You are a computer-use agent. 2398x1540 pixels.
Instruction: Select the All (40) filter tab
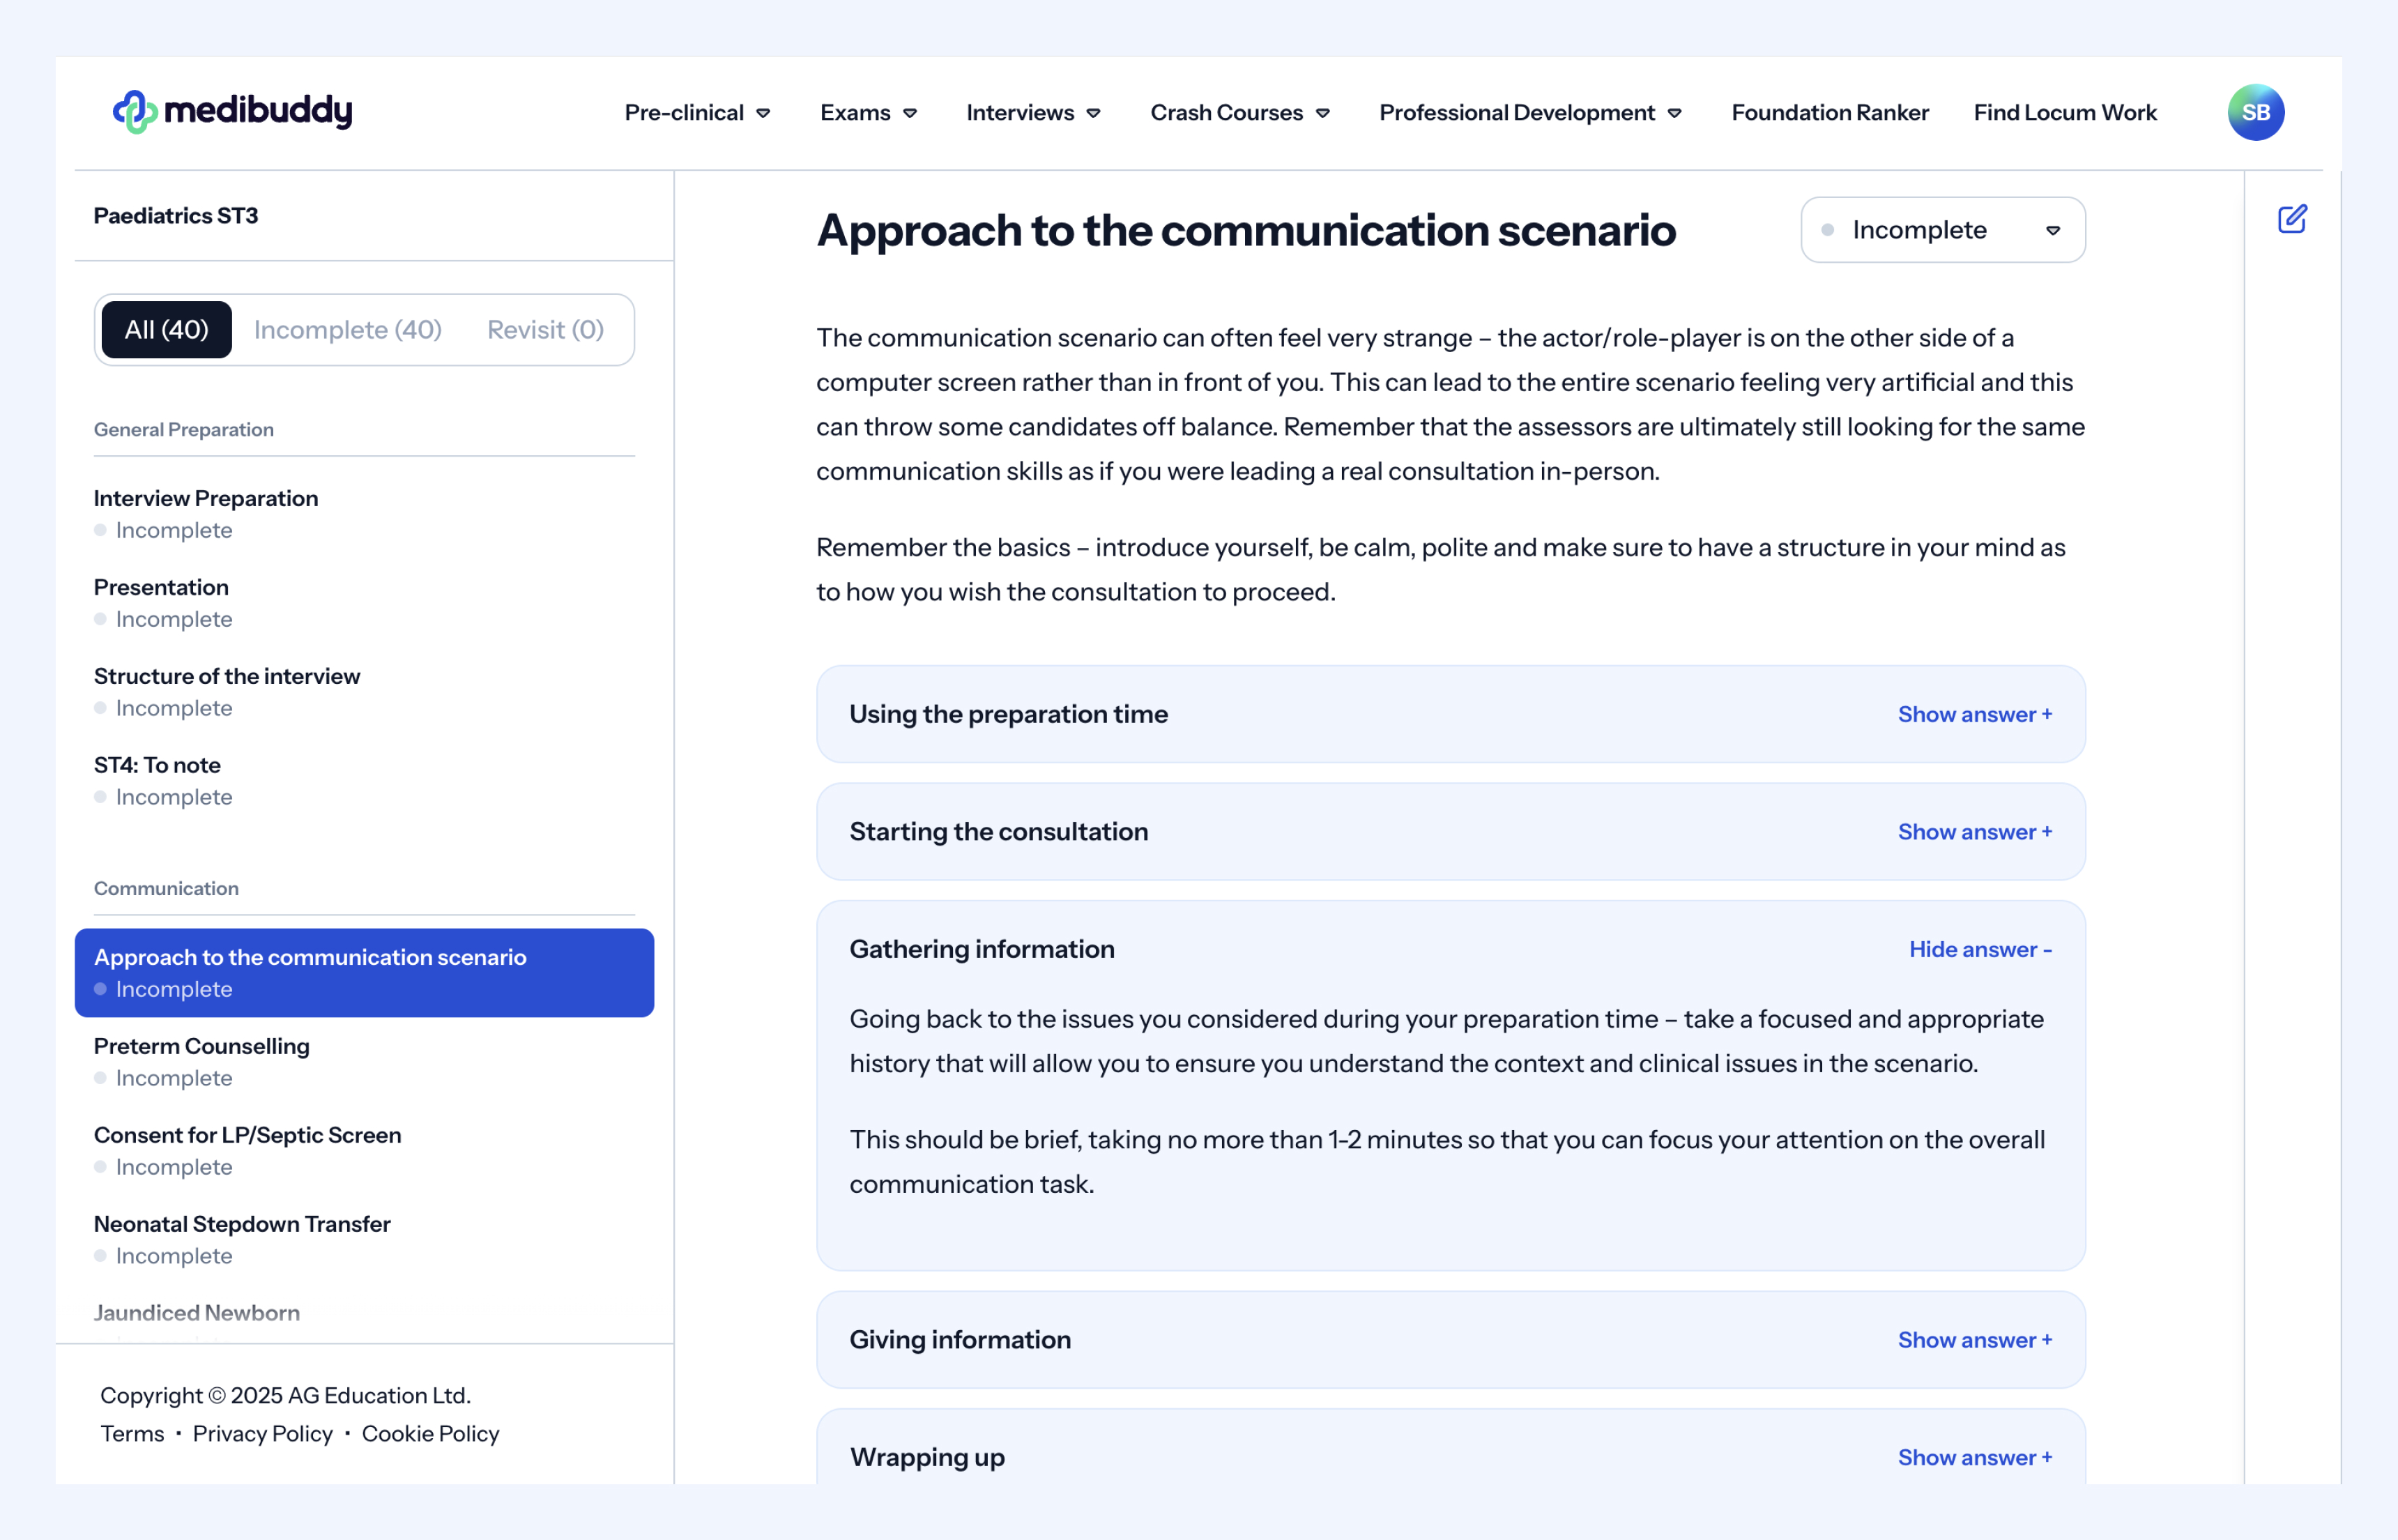167,330
